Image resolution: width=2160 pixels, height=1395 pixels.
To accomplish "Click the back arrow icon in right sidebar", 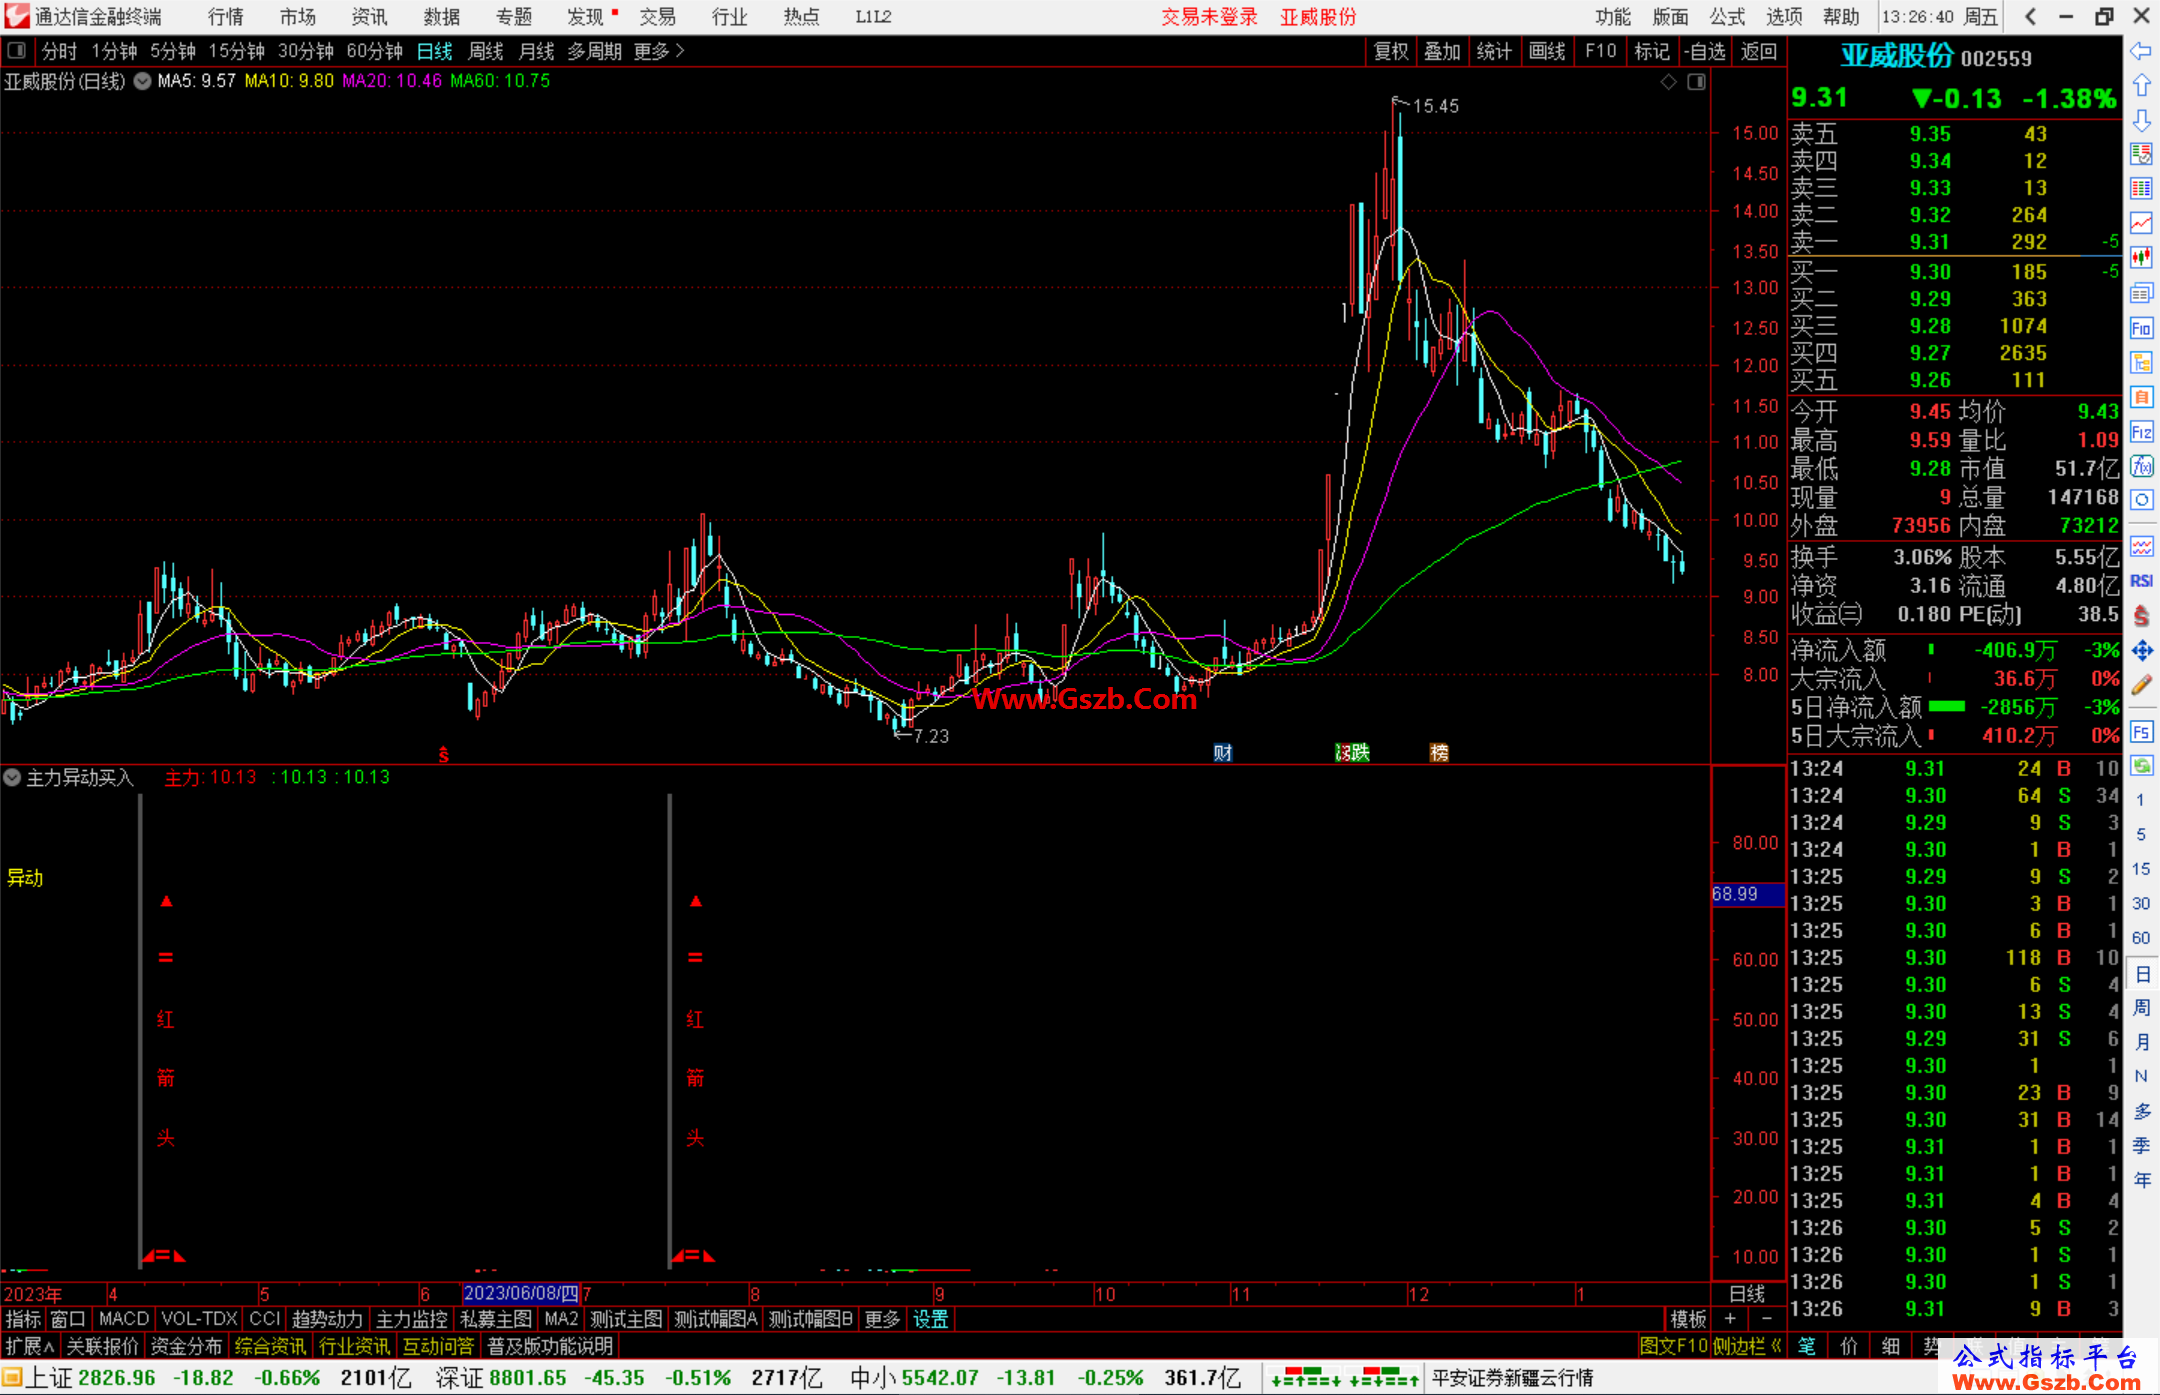I will tap(2141, 51).
